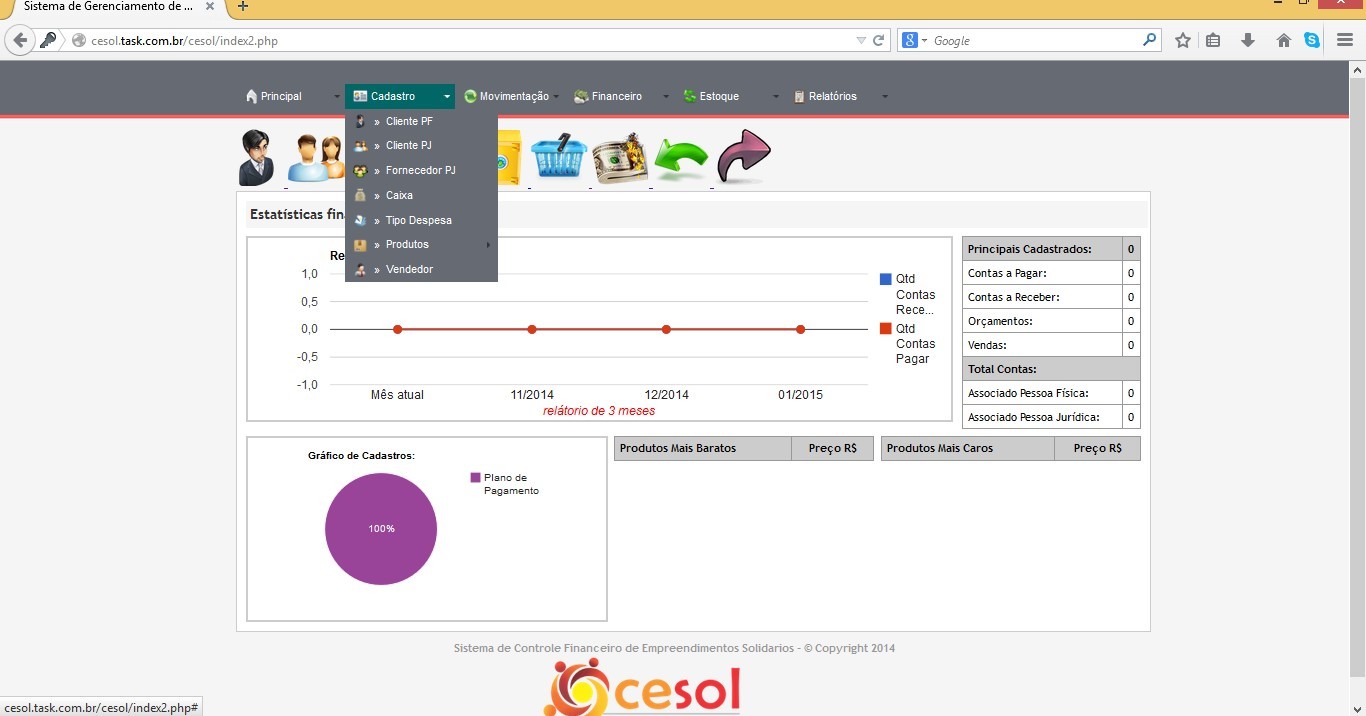The height and width of the screenshot is (716, 1366).
Task: Bookmark page with the star icon
Action: tap(1183, 41)
